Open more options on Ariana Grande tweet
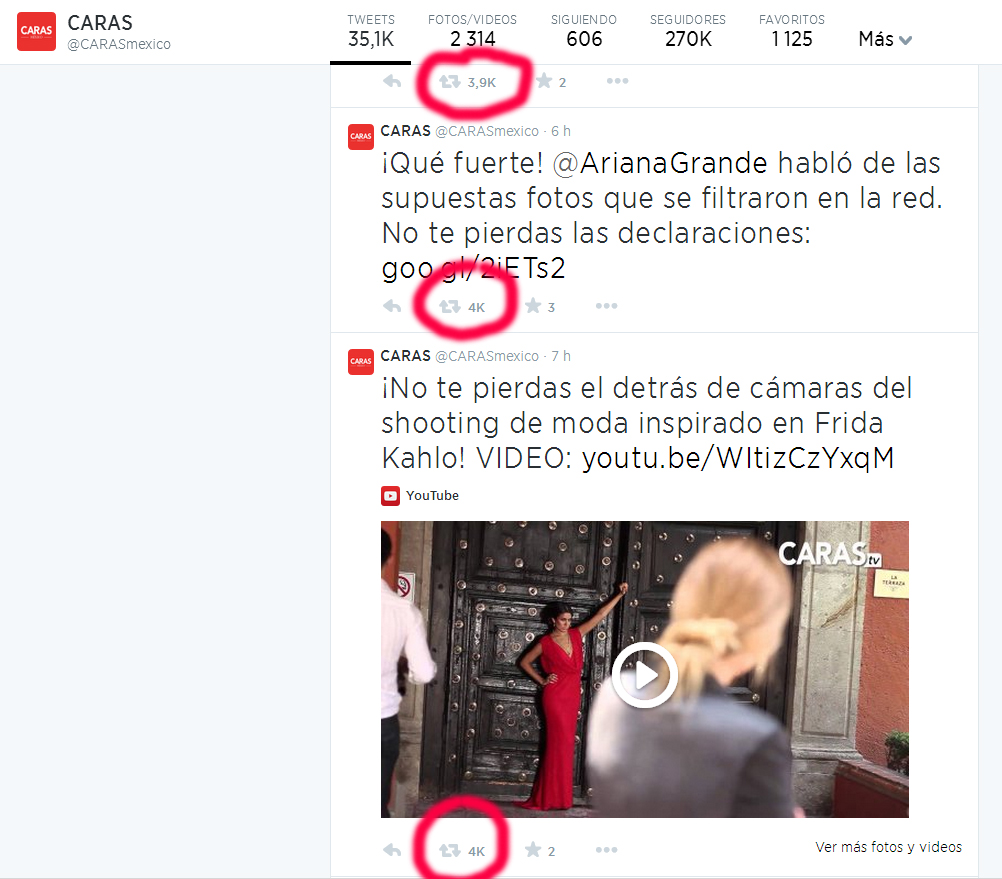1002x879 pixels. click(x=606, y=306)
